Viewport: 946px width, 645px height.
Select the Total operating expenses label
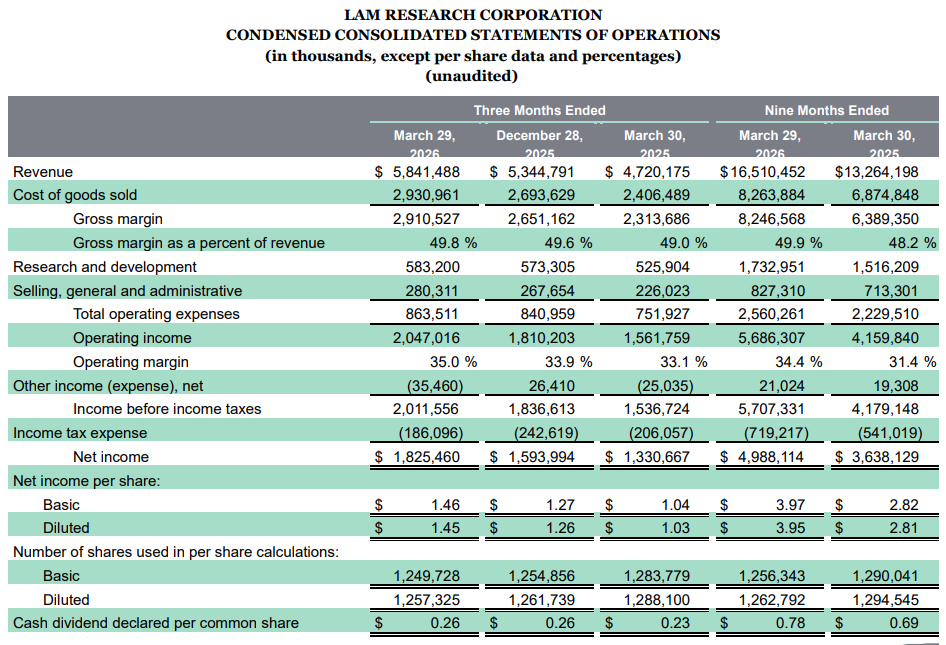[156, 314]
